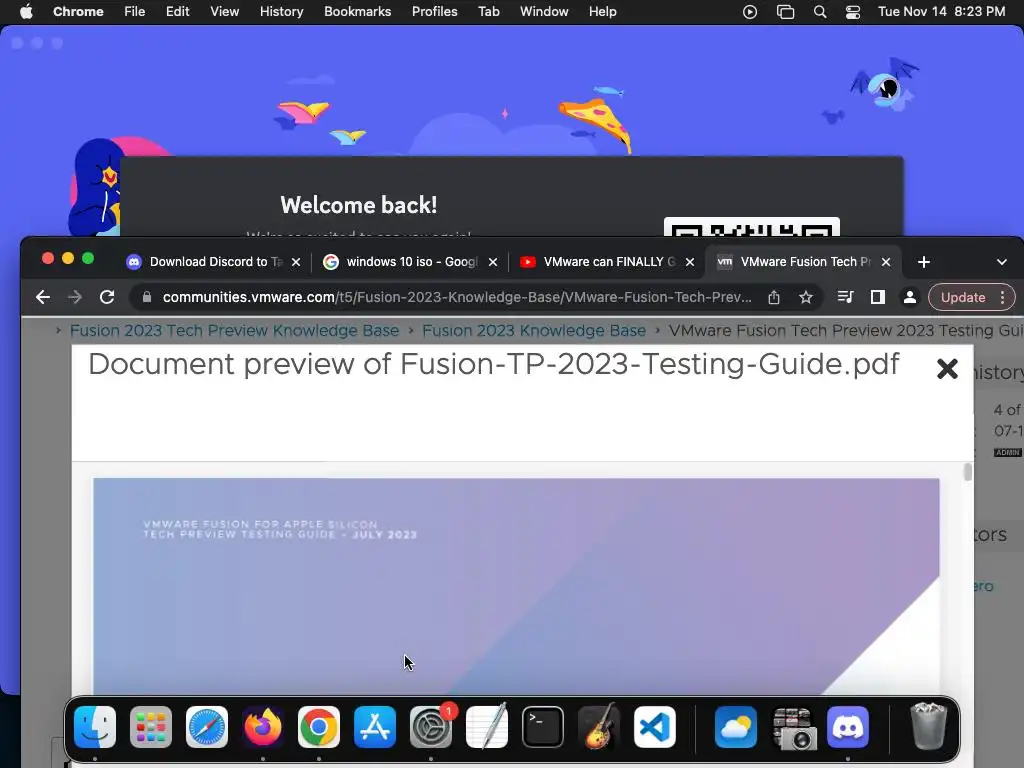The height and width of the screenshot is (768, 1024).
Task: Go forward with Chrome's forward arrow
Action: [74, 297]
